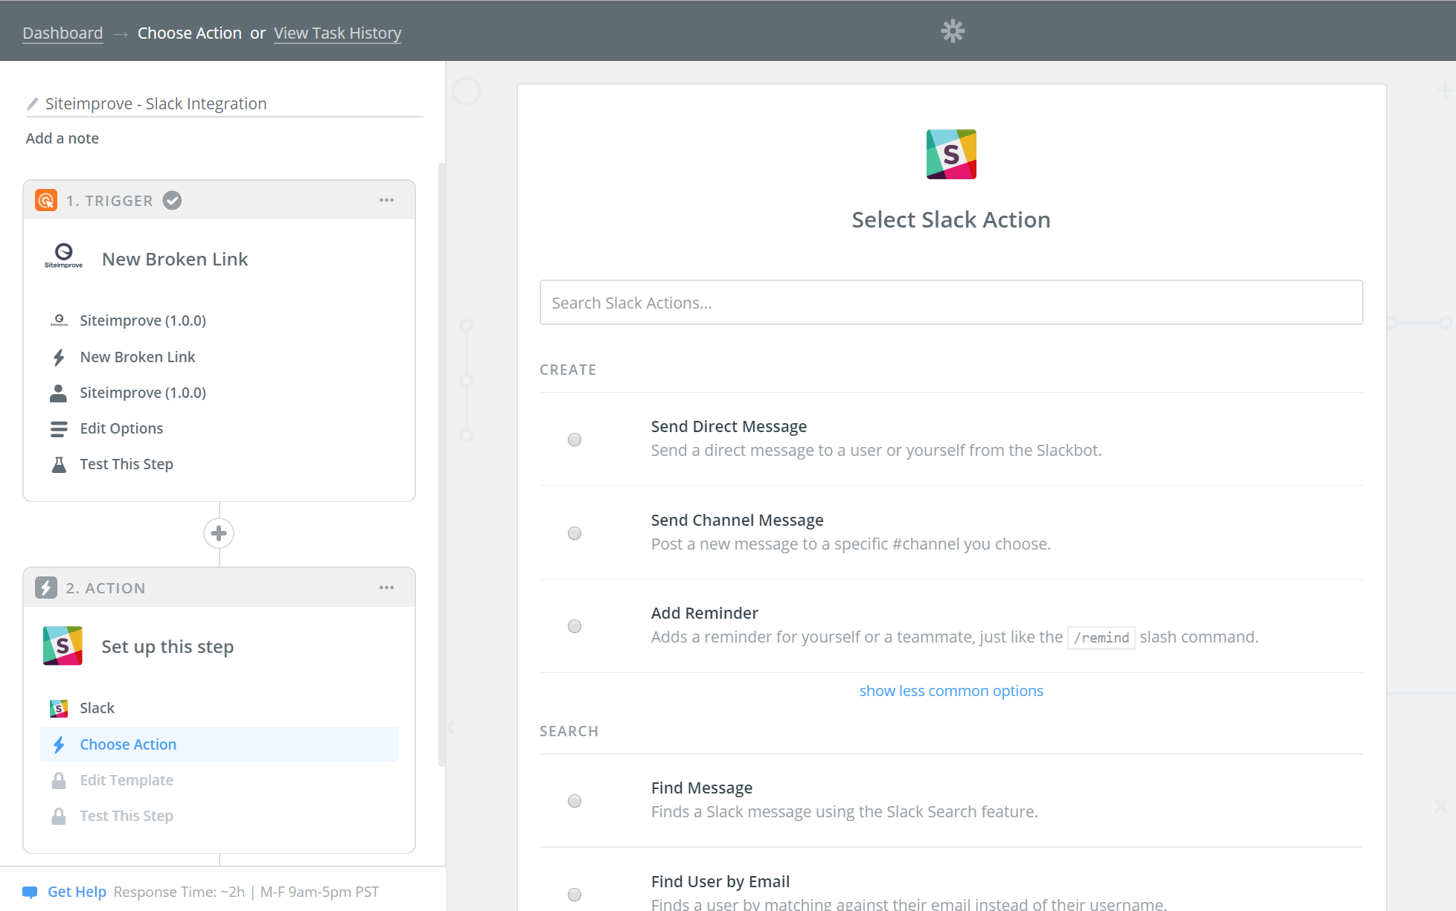The width and height of the screenshot is (1456, 911).
Task: Click the Edit Options list icon
Action: 59,429
